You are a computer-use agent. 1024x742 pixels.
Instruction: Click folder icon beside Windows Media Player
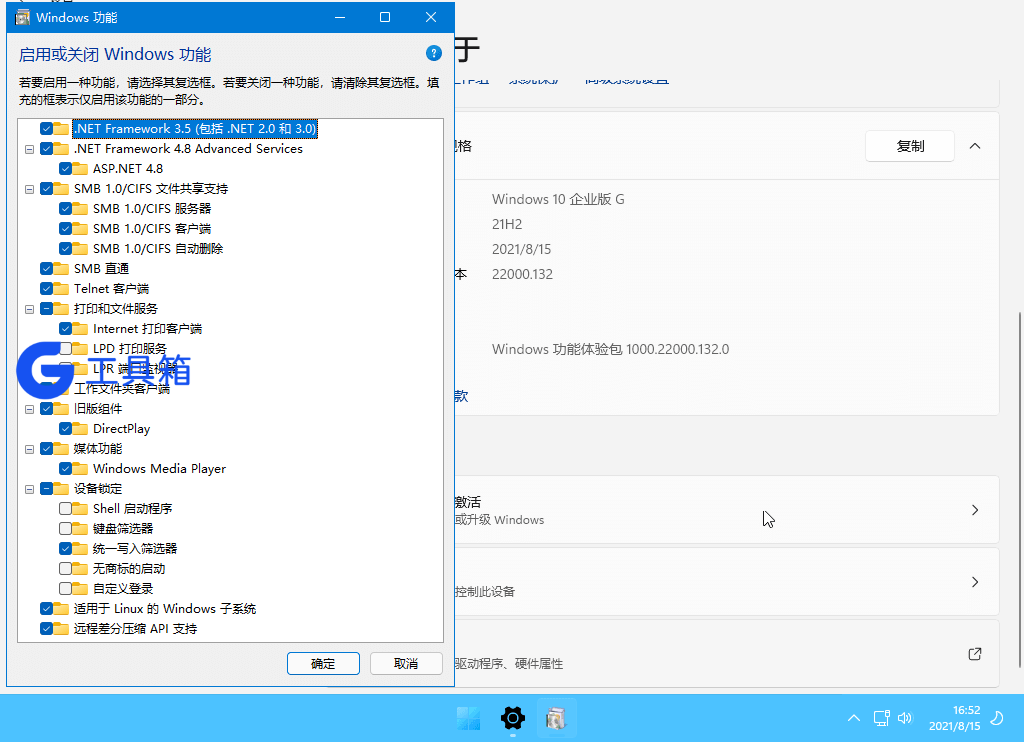pyautogui.click(x=80, y=468)
